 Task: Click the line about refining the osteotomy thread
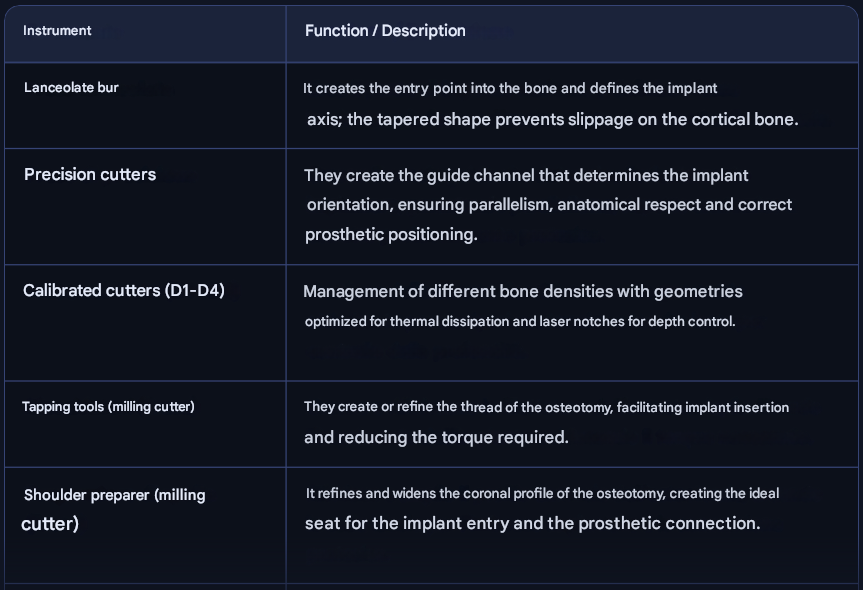click(x=546, y=408)
